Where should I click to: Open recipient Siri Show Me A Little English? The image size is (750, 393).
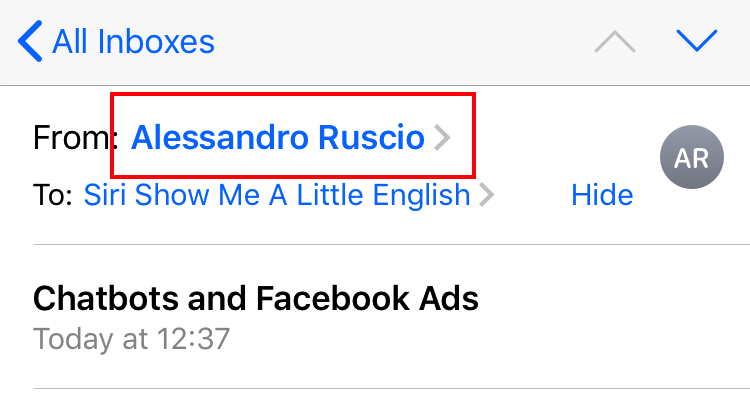[x=277, y=195]
